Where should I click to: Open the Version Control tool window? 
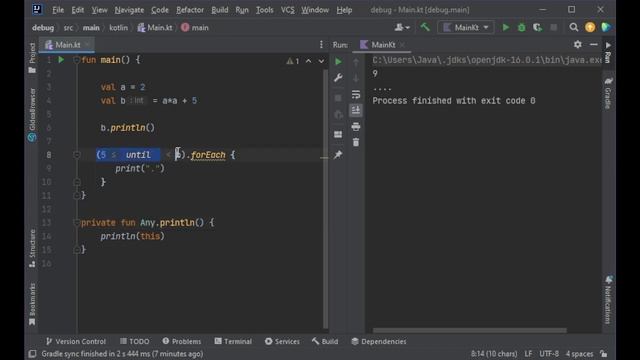coord(76,341)
